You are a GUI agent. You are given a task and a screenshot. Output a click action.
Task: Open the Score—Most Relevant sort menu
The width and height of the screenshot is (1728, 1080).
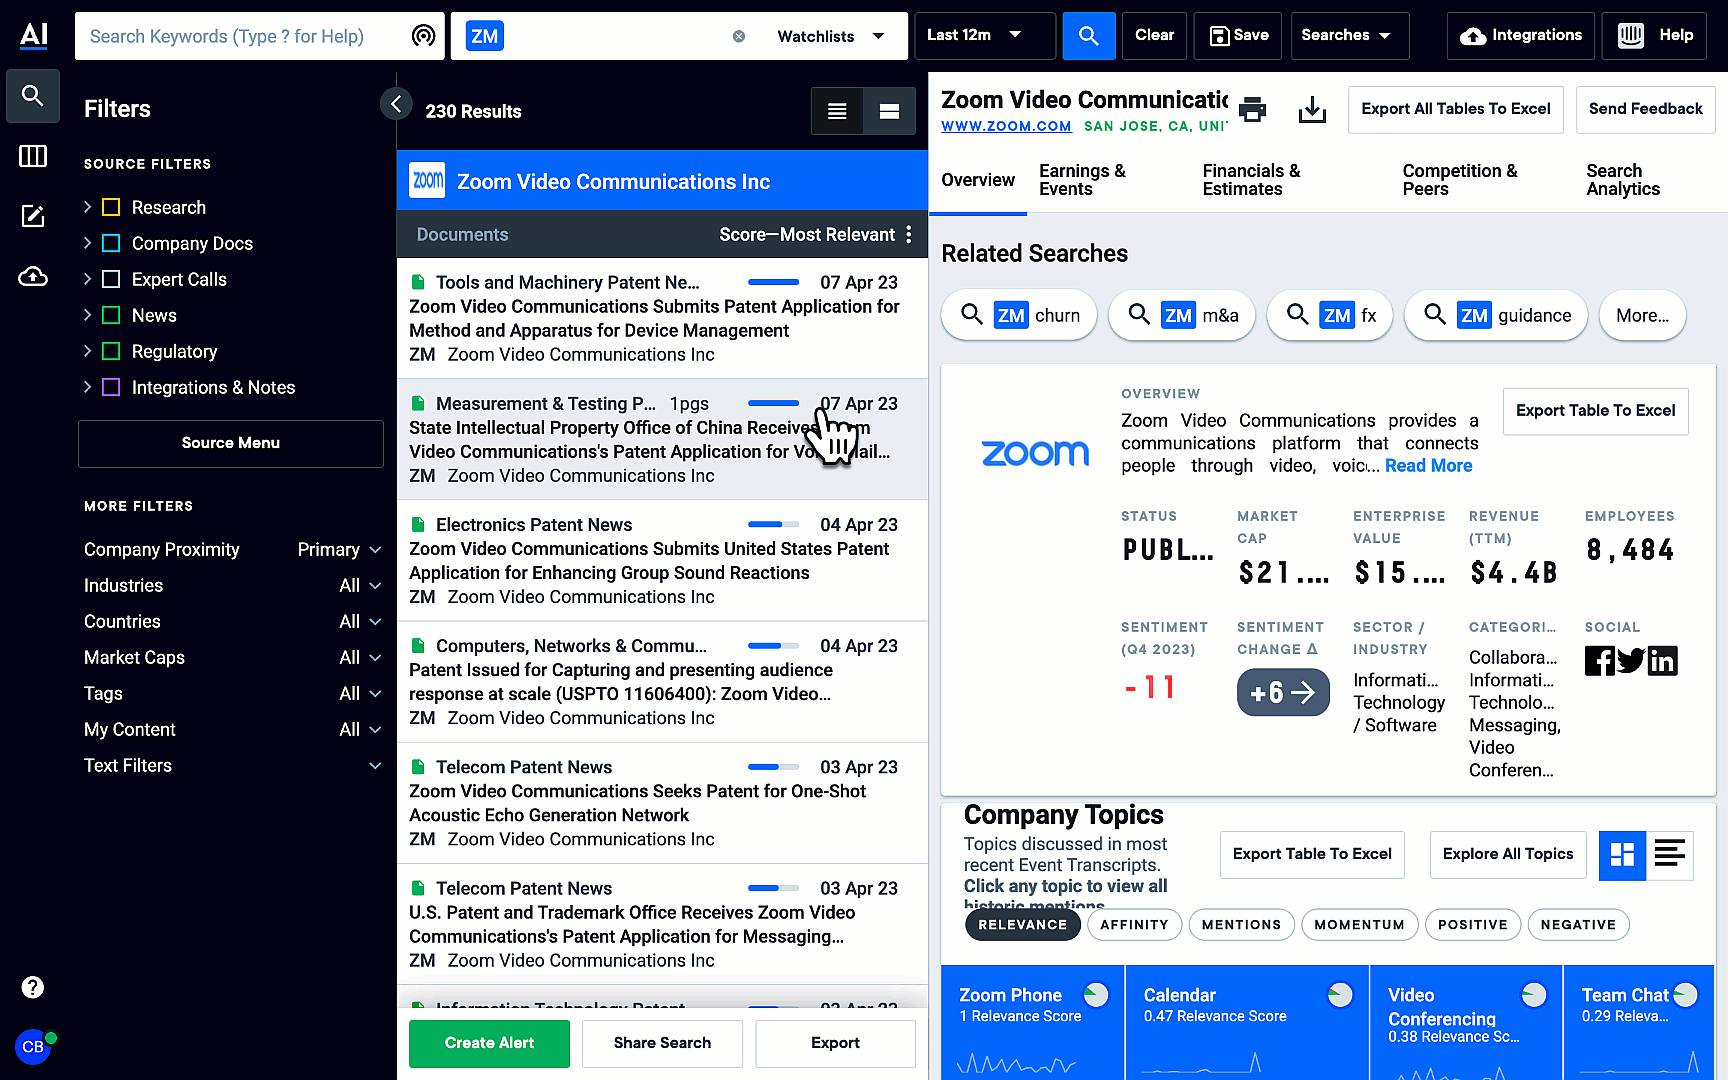[807, 234]
